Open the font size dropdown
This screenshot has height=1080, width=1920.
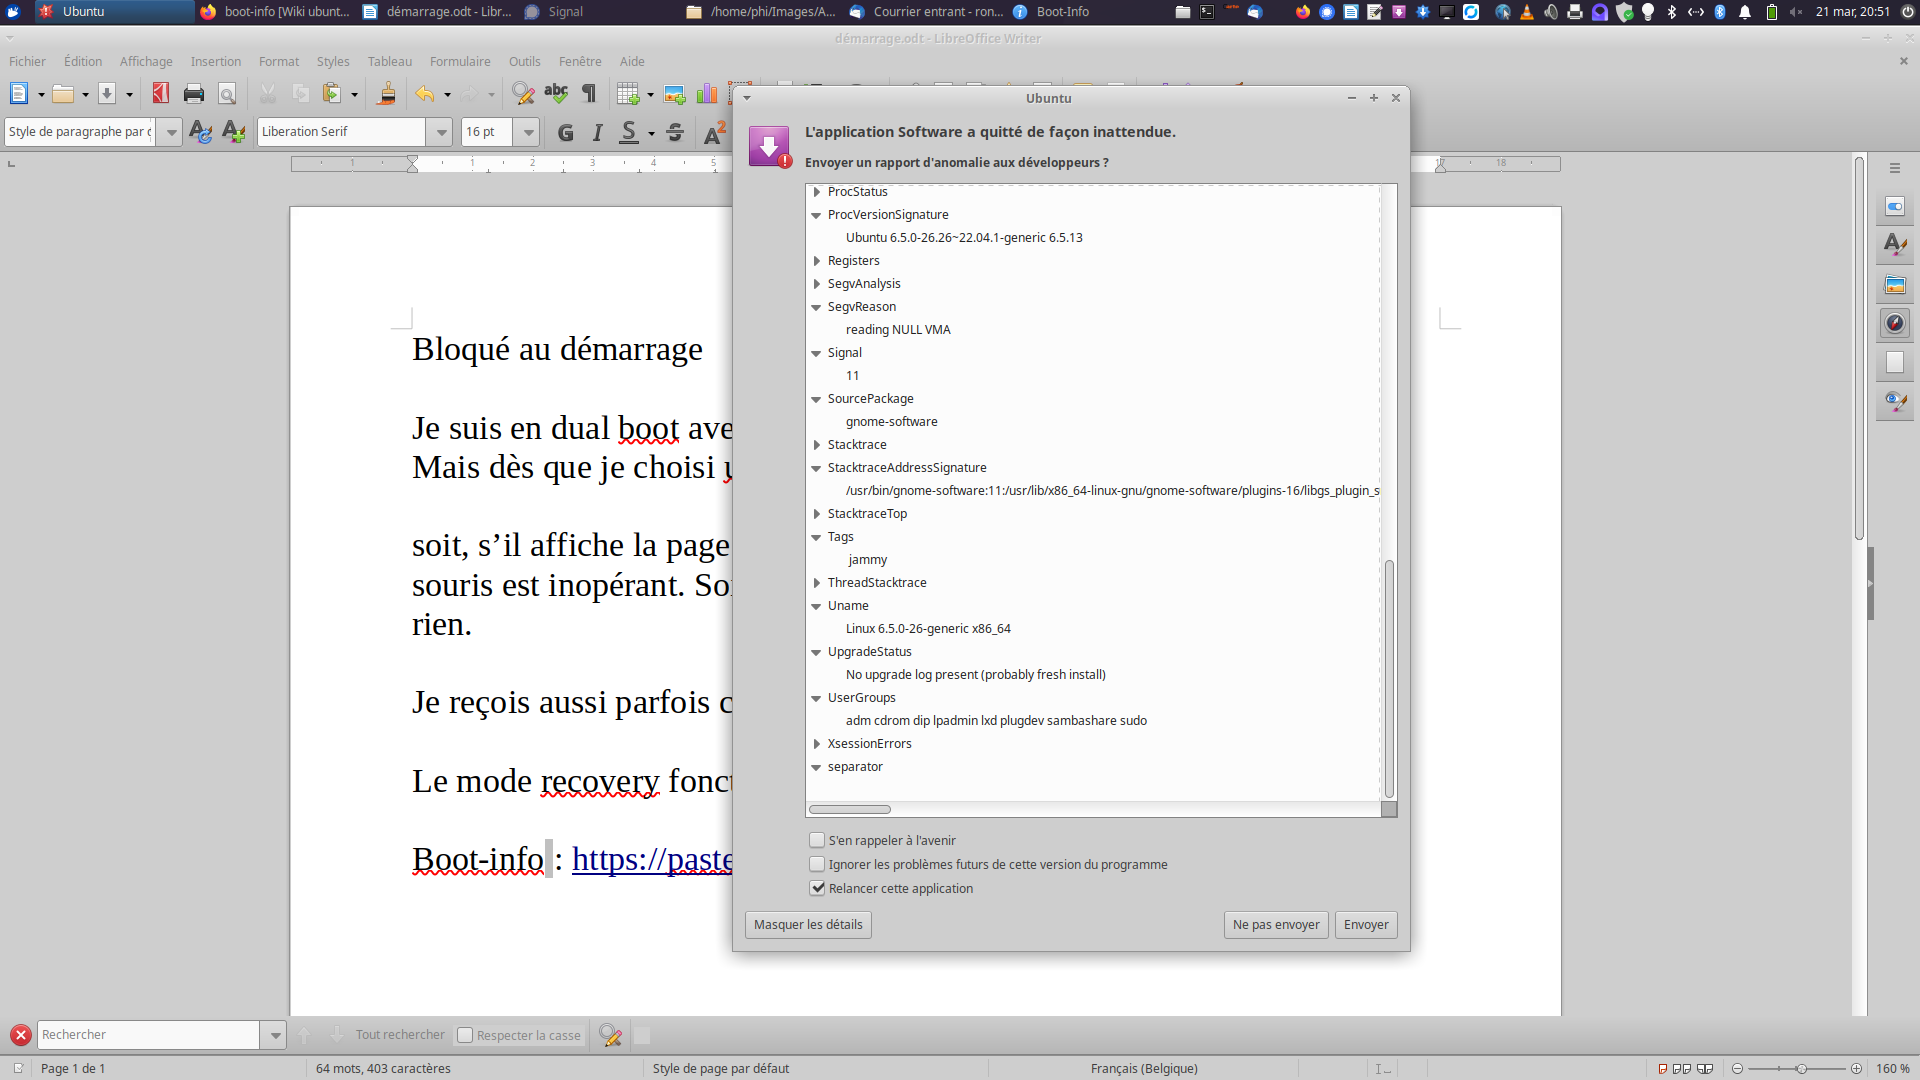coord(528,132)
